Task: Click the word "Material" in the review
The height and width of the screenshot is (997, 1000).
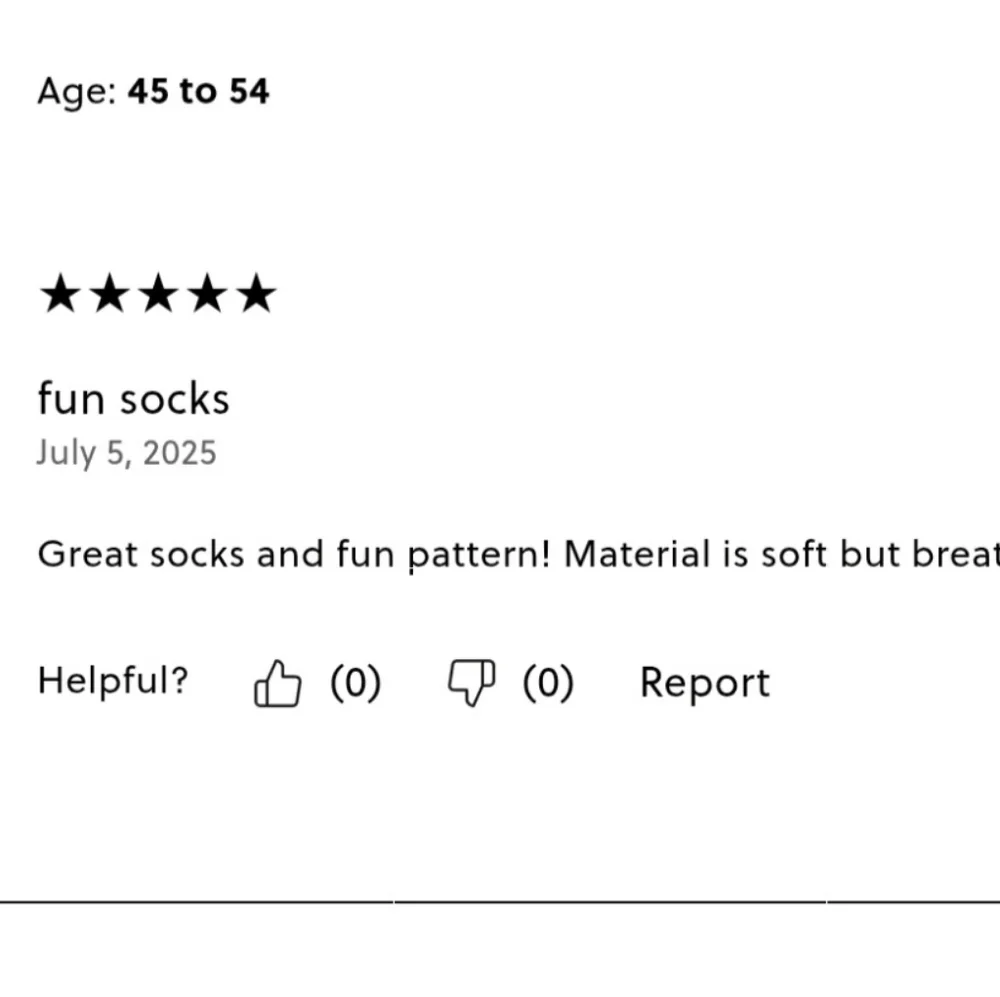Action: [x=637, y=554]
